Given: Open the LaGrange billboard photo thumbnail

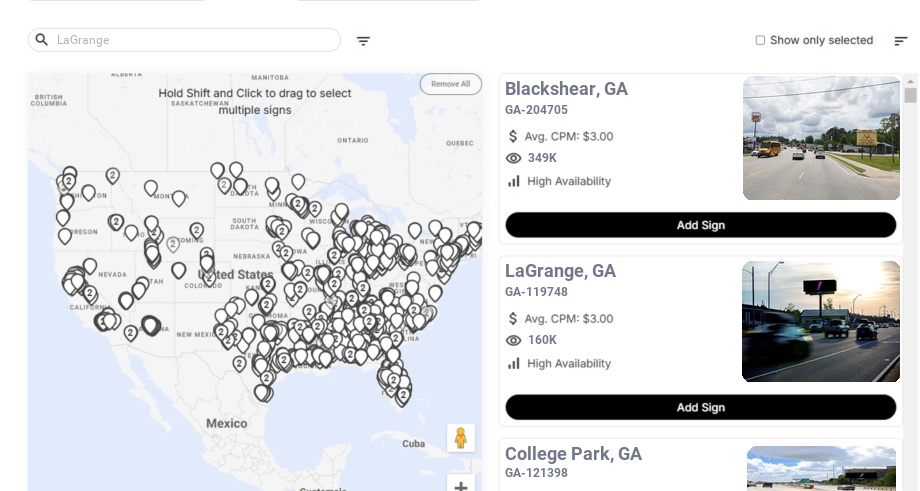Looking at the screenshot, I should tap(821, 321).
